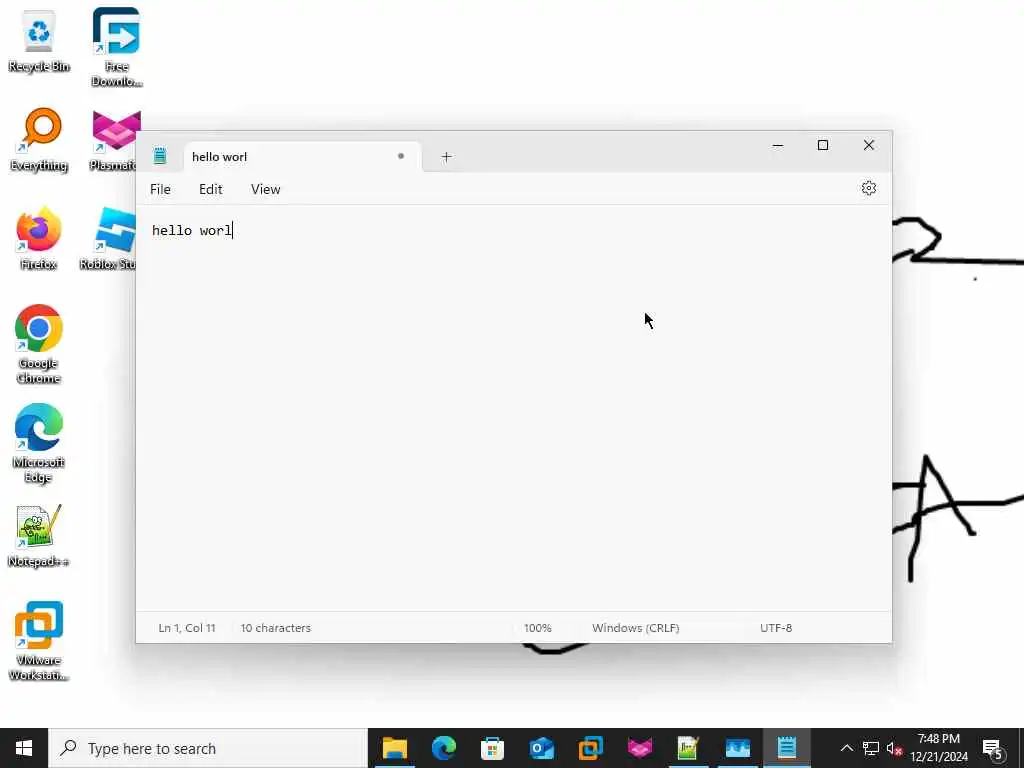This screenshot has height=768, width=1024.
Task: Click the UTF-8 encoding indicator
Action: point(776,628)
